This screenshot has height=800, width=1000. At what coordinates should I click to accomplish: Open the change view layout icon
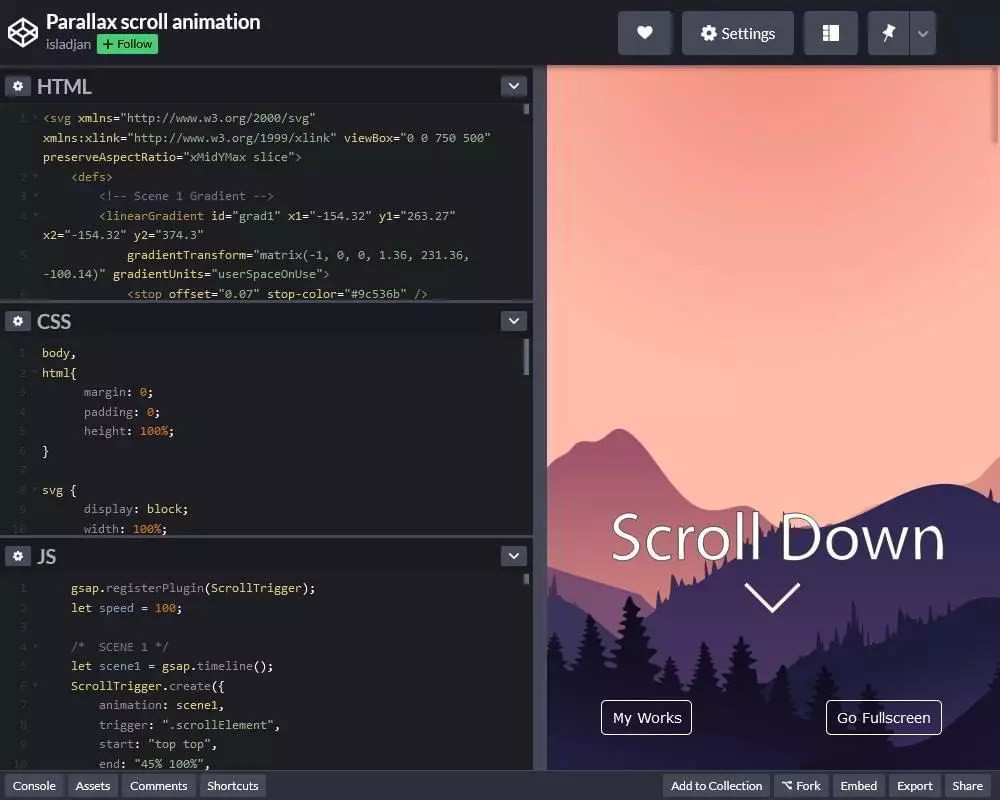(830, 32)
